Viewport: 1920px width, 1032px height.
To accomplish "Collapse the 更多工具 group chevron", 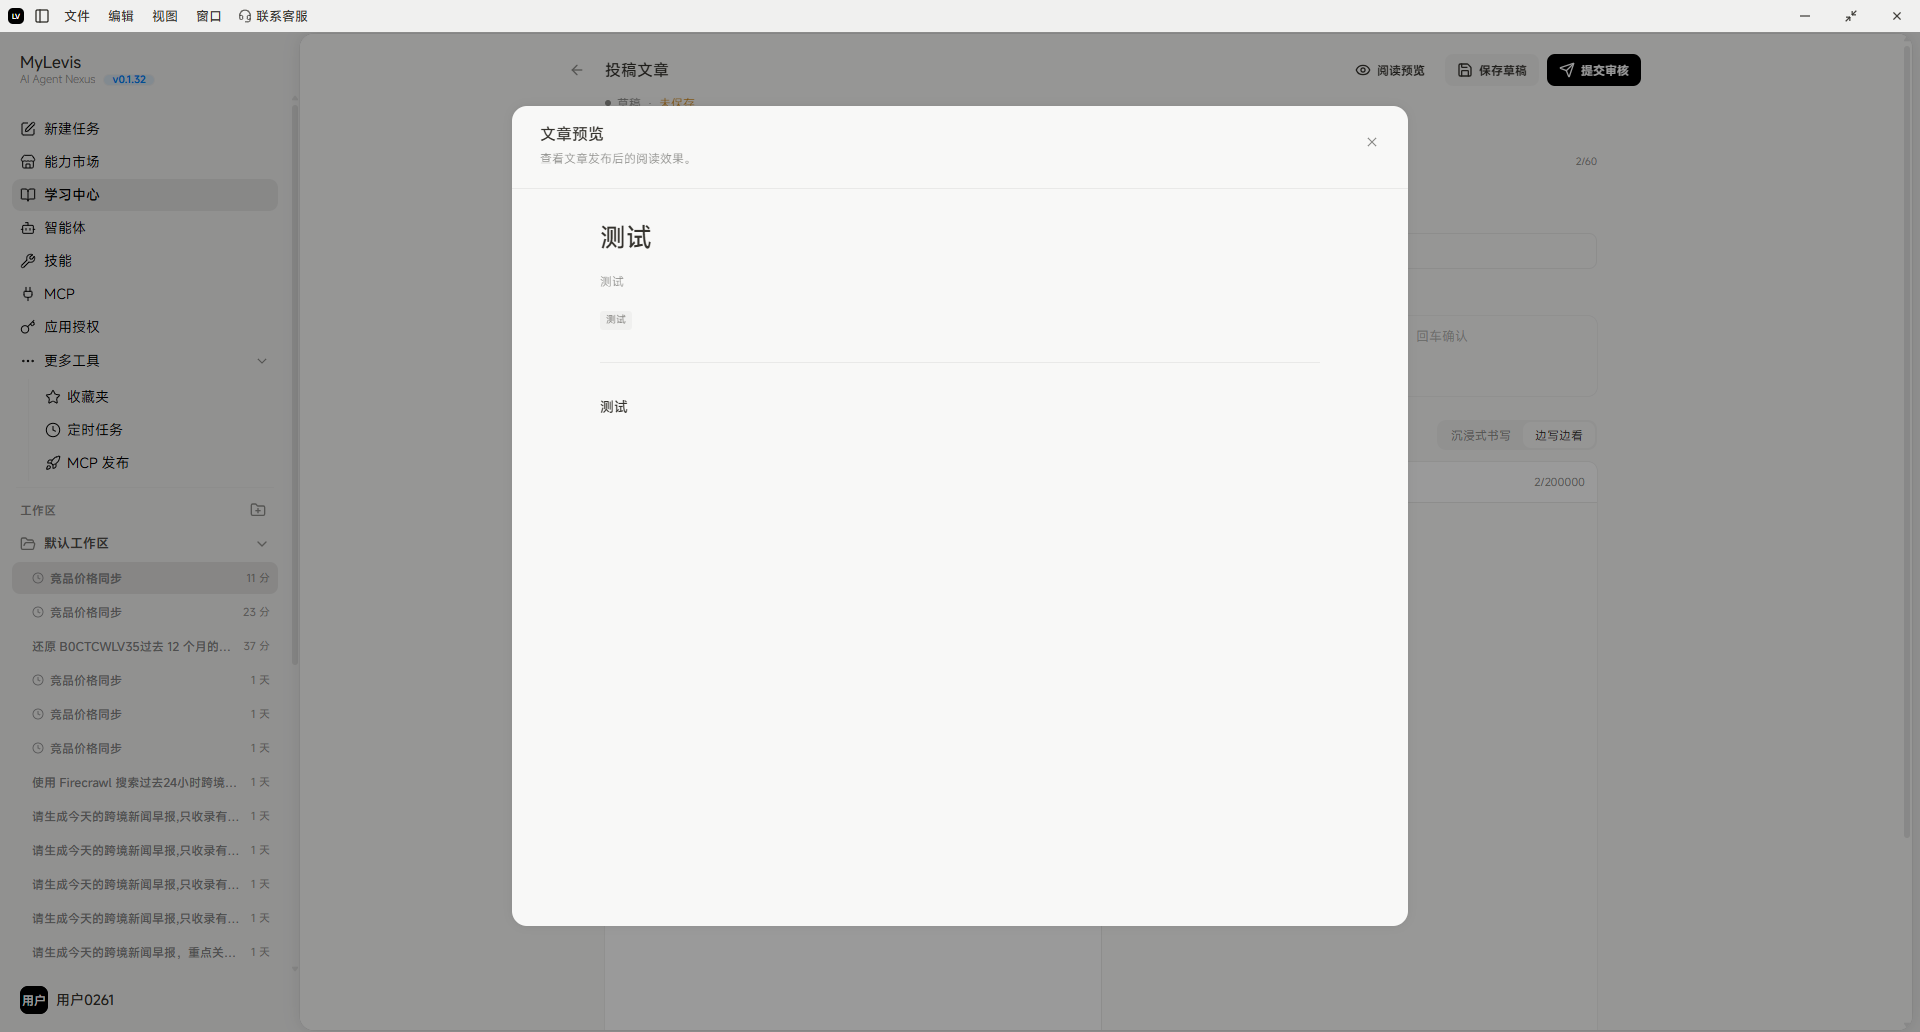I will pos(262,361).
